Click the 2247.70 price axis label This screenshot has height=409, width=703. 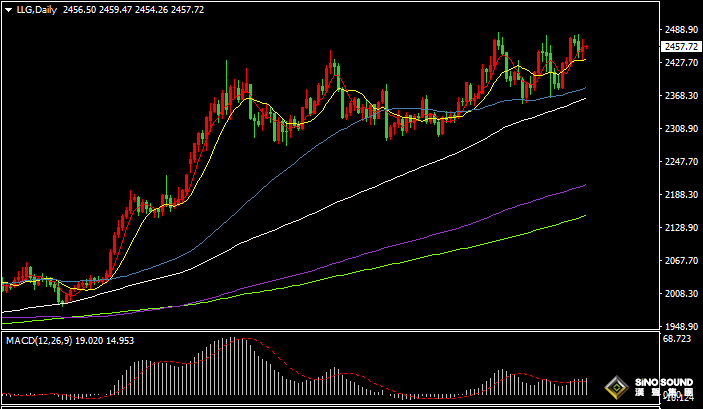[680, 162]
